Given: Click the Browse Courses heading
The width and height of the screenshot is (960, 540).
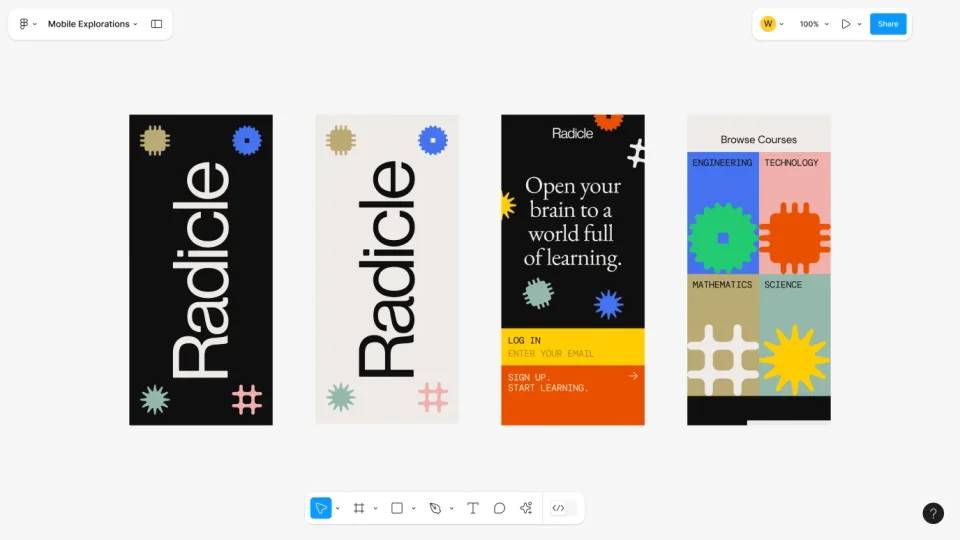Looking at the screenshot, I should pos(759,140).
